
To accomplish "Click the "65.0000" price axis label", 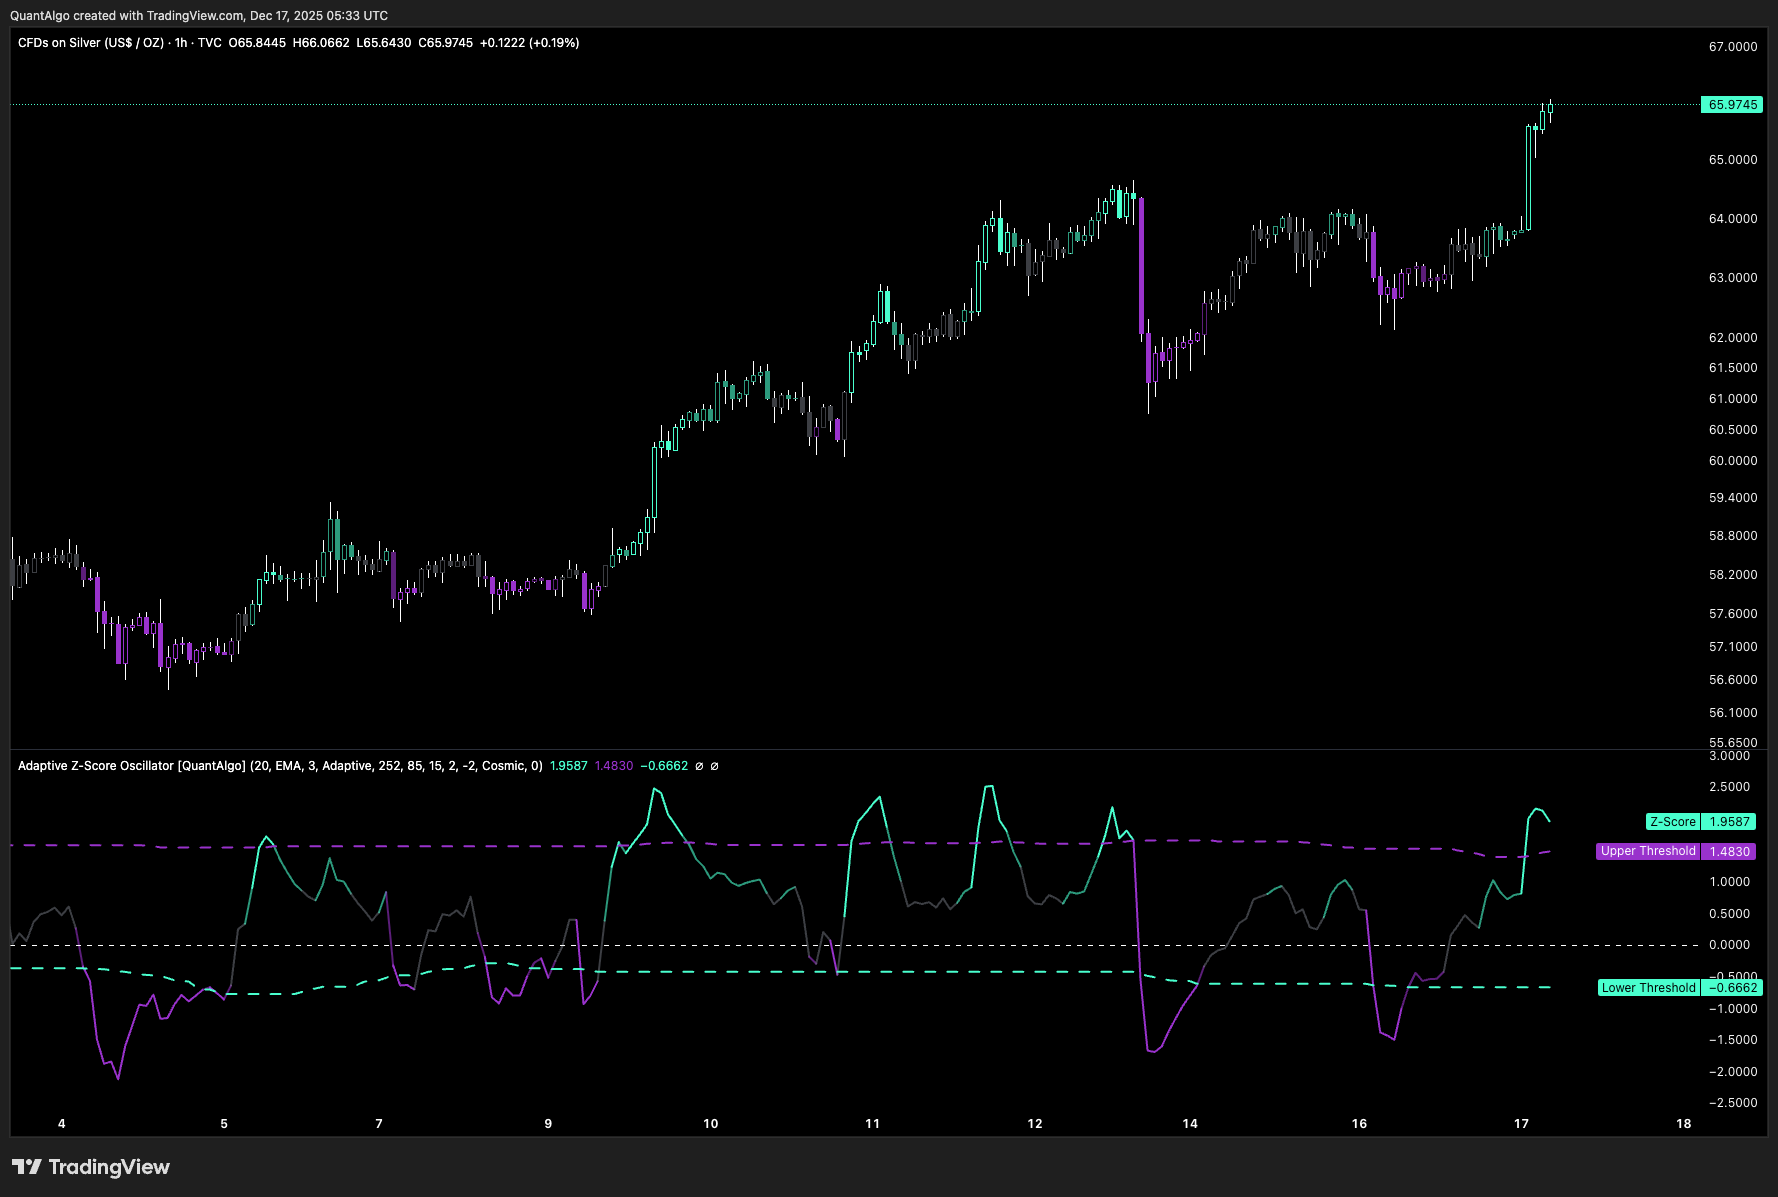I will click(x=1733, y=160).
